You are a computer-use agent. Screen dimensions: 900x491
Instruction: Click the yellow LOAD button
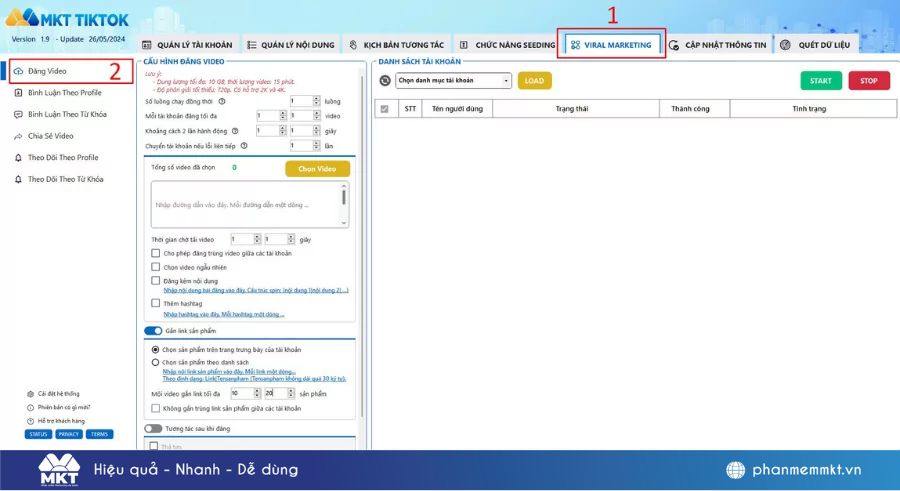point(534,81)
